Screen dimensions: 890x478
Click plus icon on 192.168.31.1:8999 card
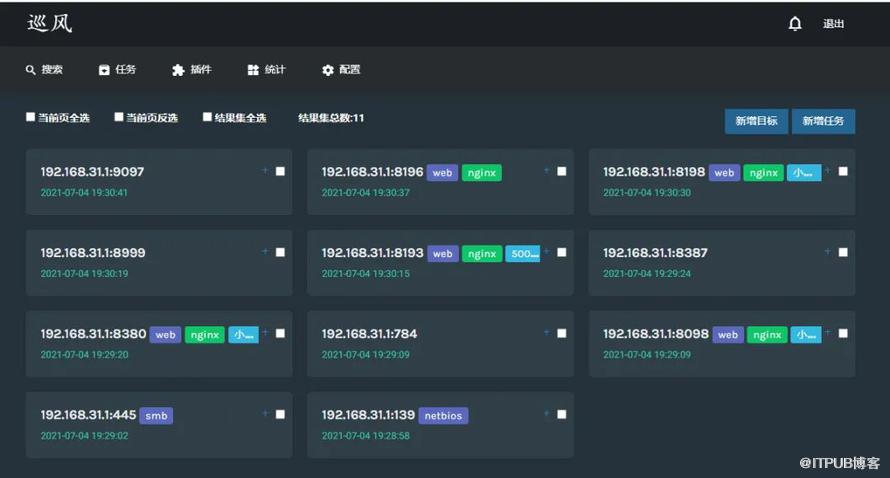[265, 251]
